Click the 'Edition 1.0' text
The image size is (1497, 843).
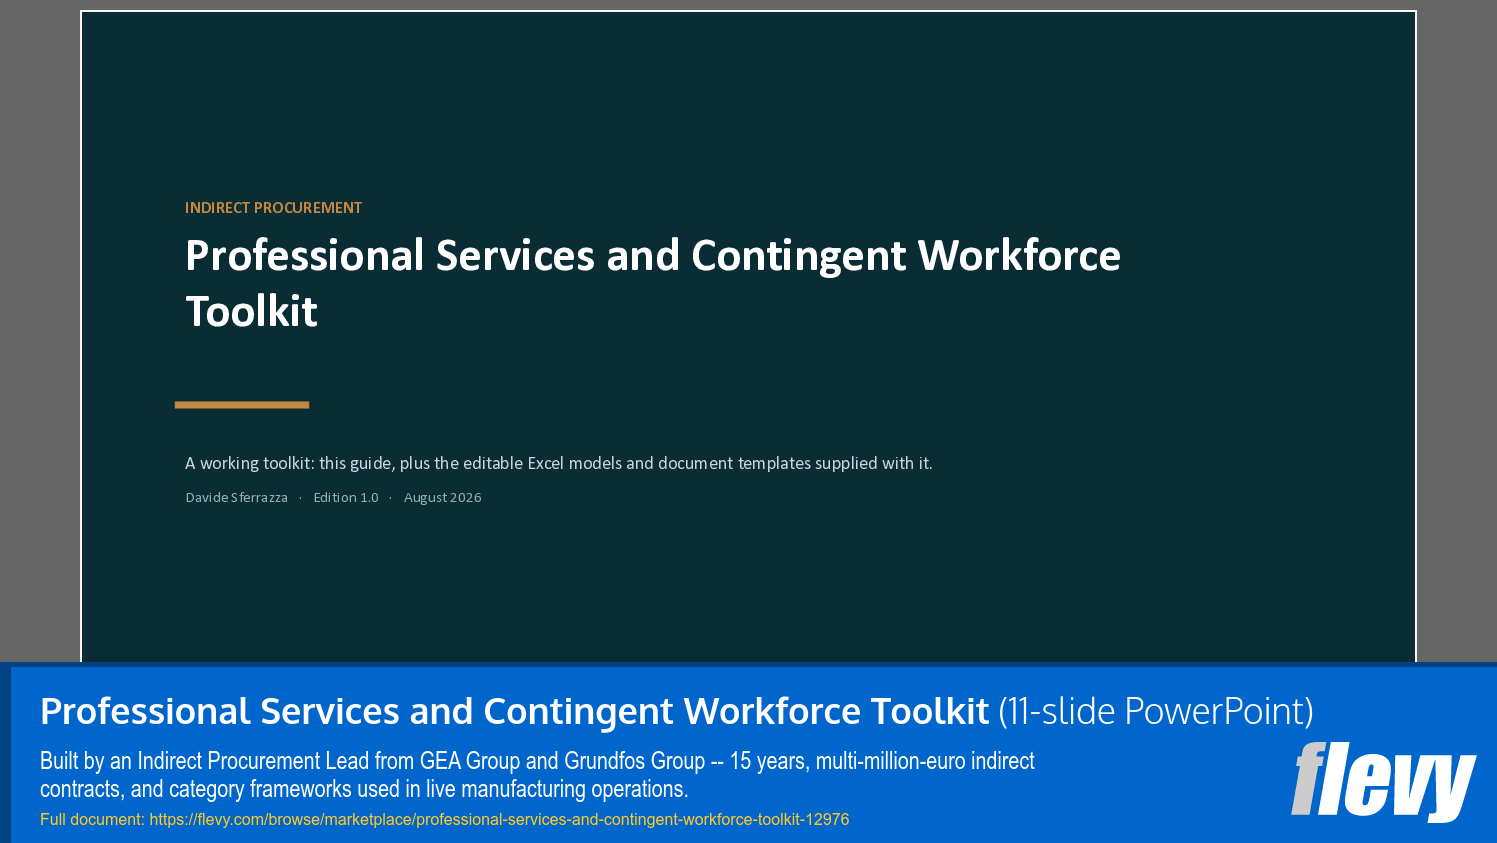click(x=346, y=497)
